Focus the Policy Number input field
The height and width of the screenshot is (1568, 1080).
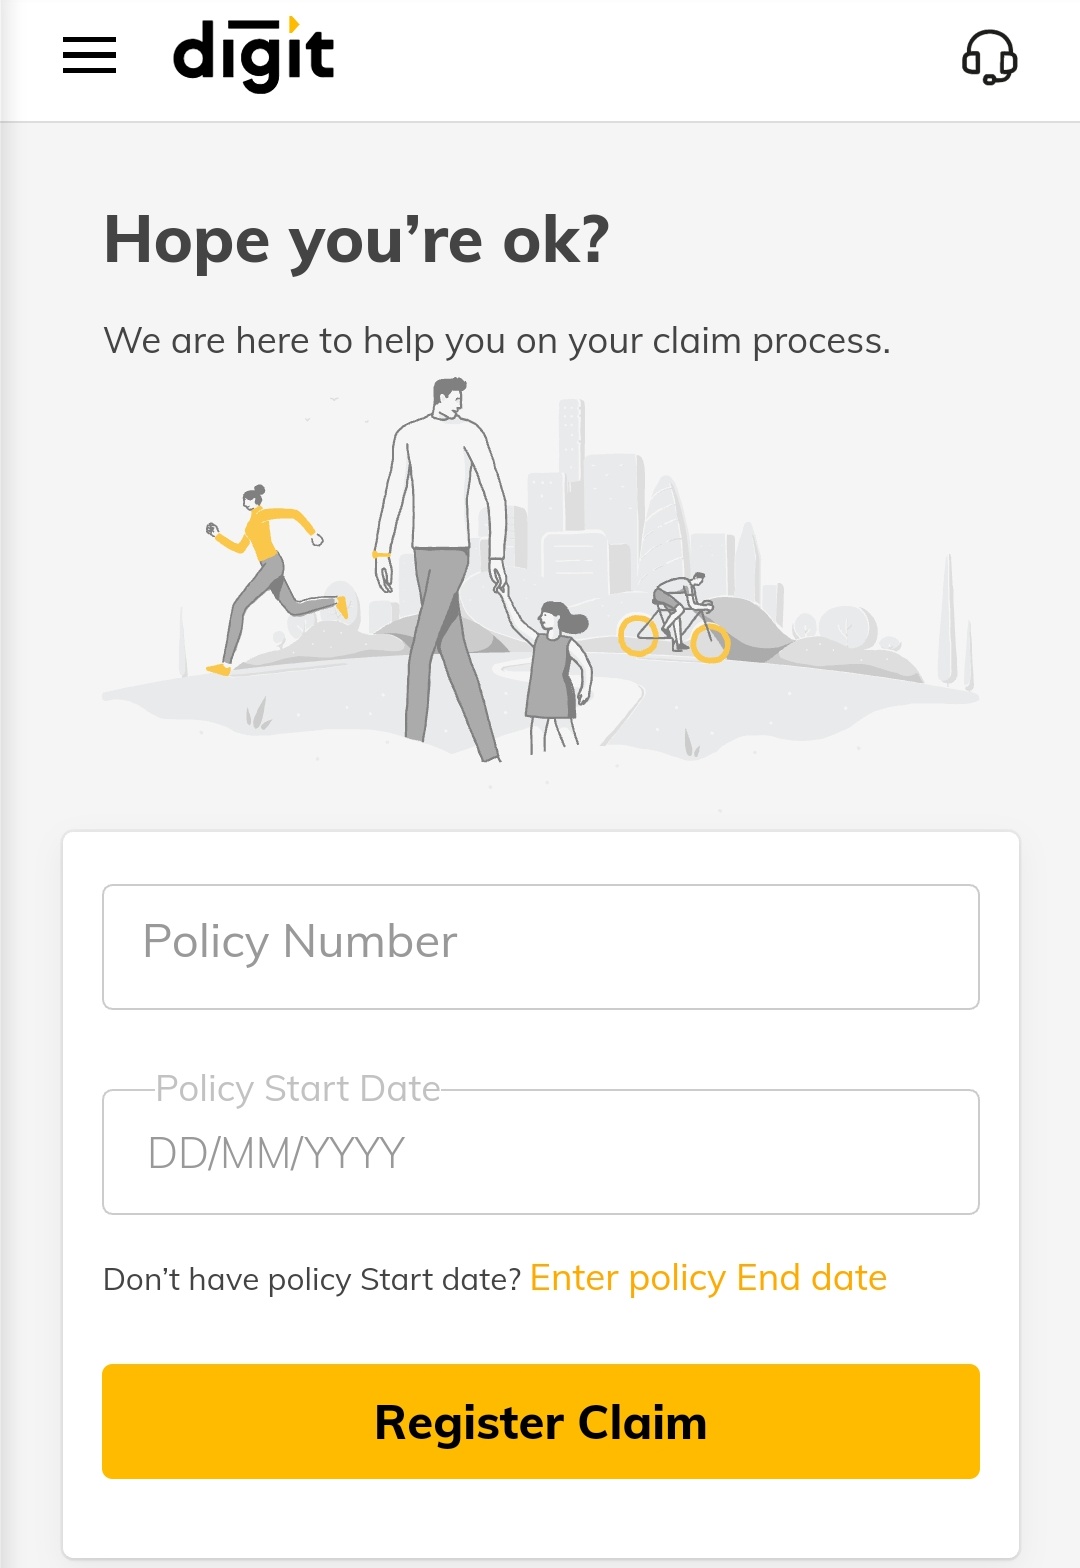point(540,946)
